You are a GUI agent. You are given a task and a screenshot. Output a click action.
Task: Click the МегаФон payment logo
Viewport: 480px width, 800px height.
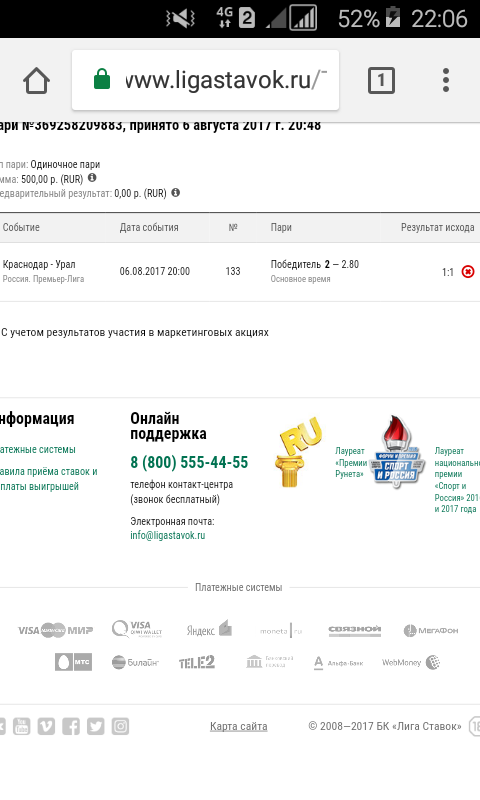coord(431,631)
